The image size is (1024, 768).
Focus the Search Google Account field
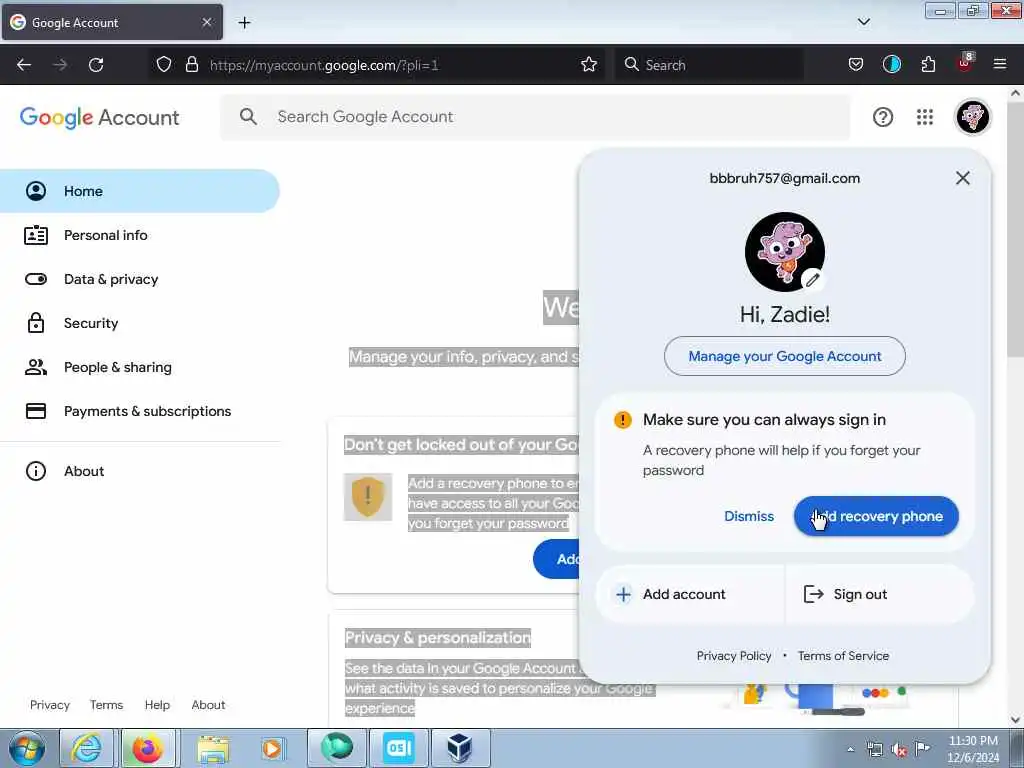coord(536,117)
